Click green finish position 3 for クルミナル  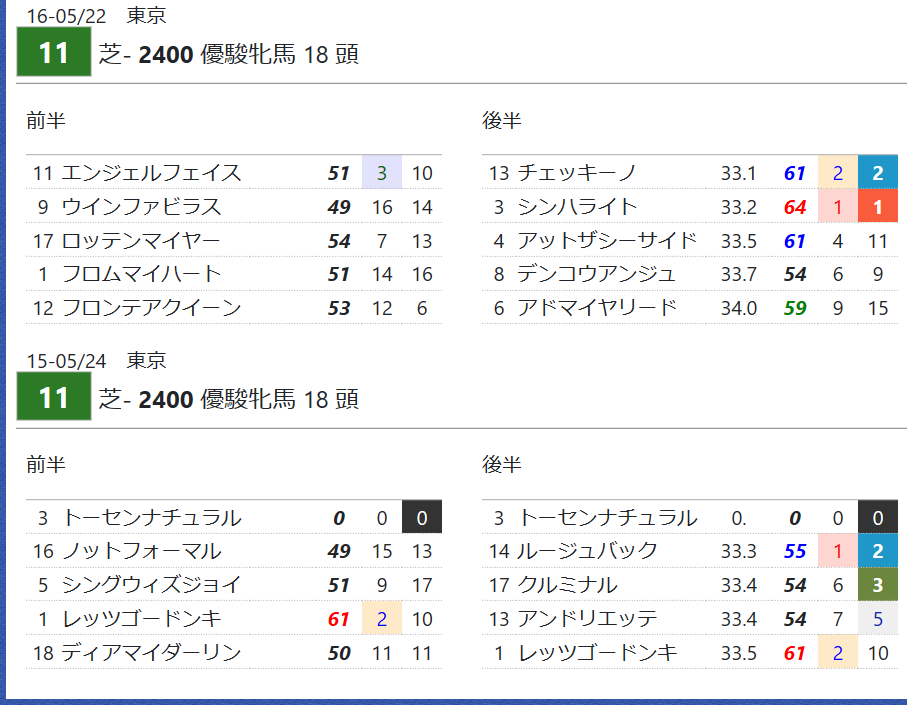click(x=877, y=585)
